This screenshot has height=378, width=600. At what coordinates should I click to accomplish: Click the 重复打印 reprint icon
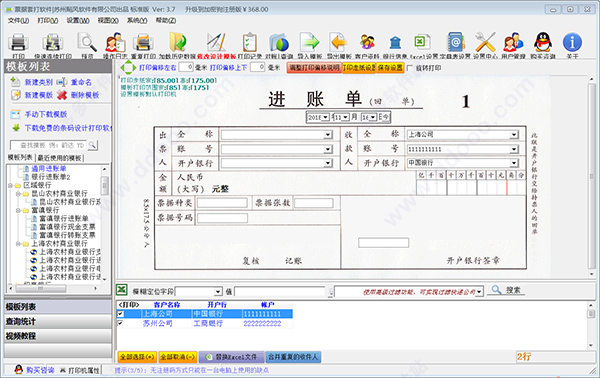click(143, 42)
